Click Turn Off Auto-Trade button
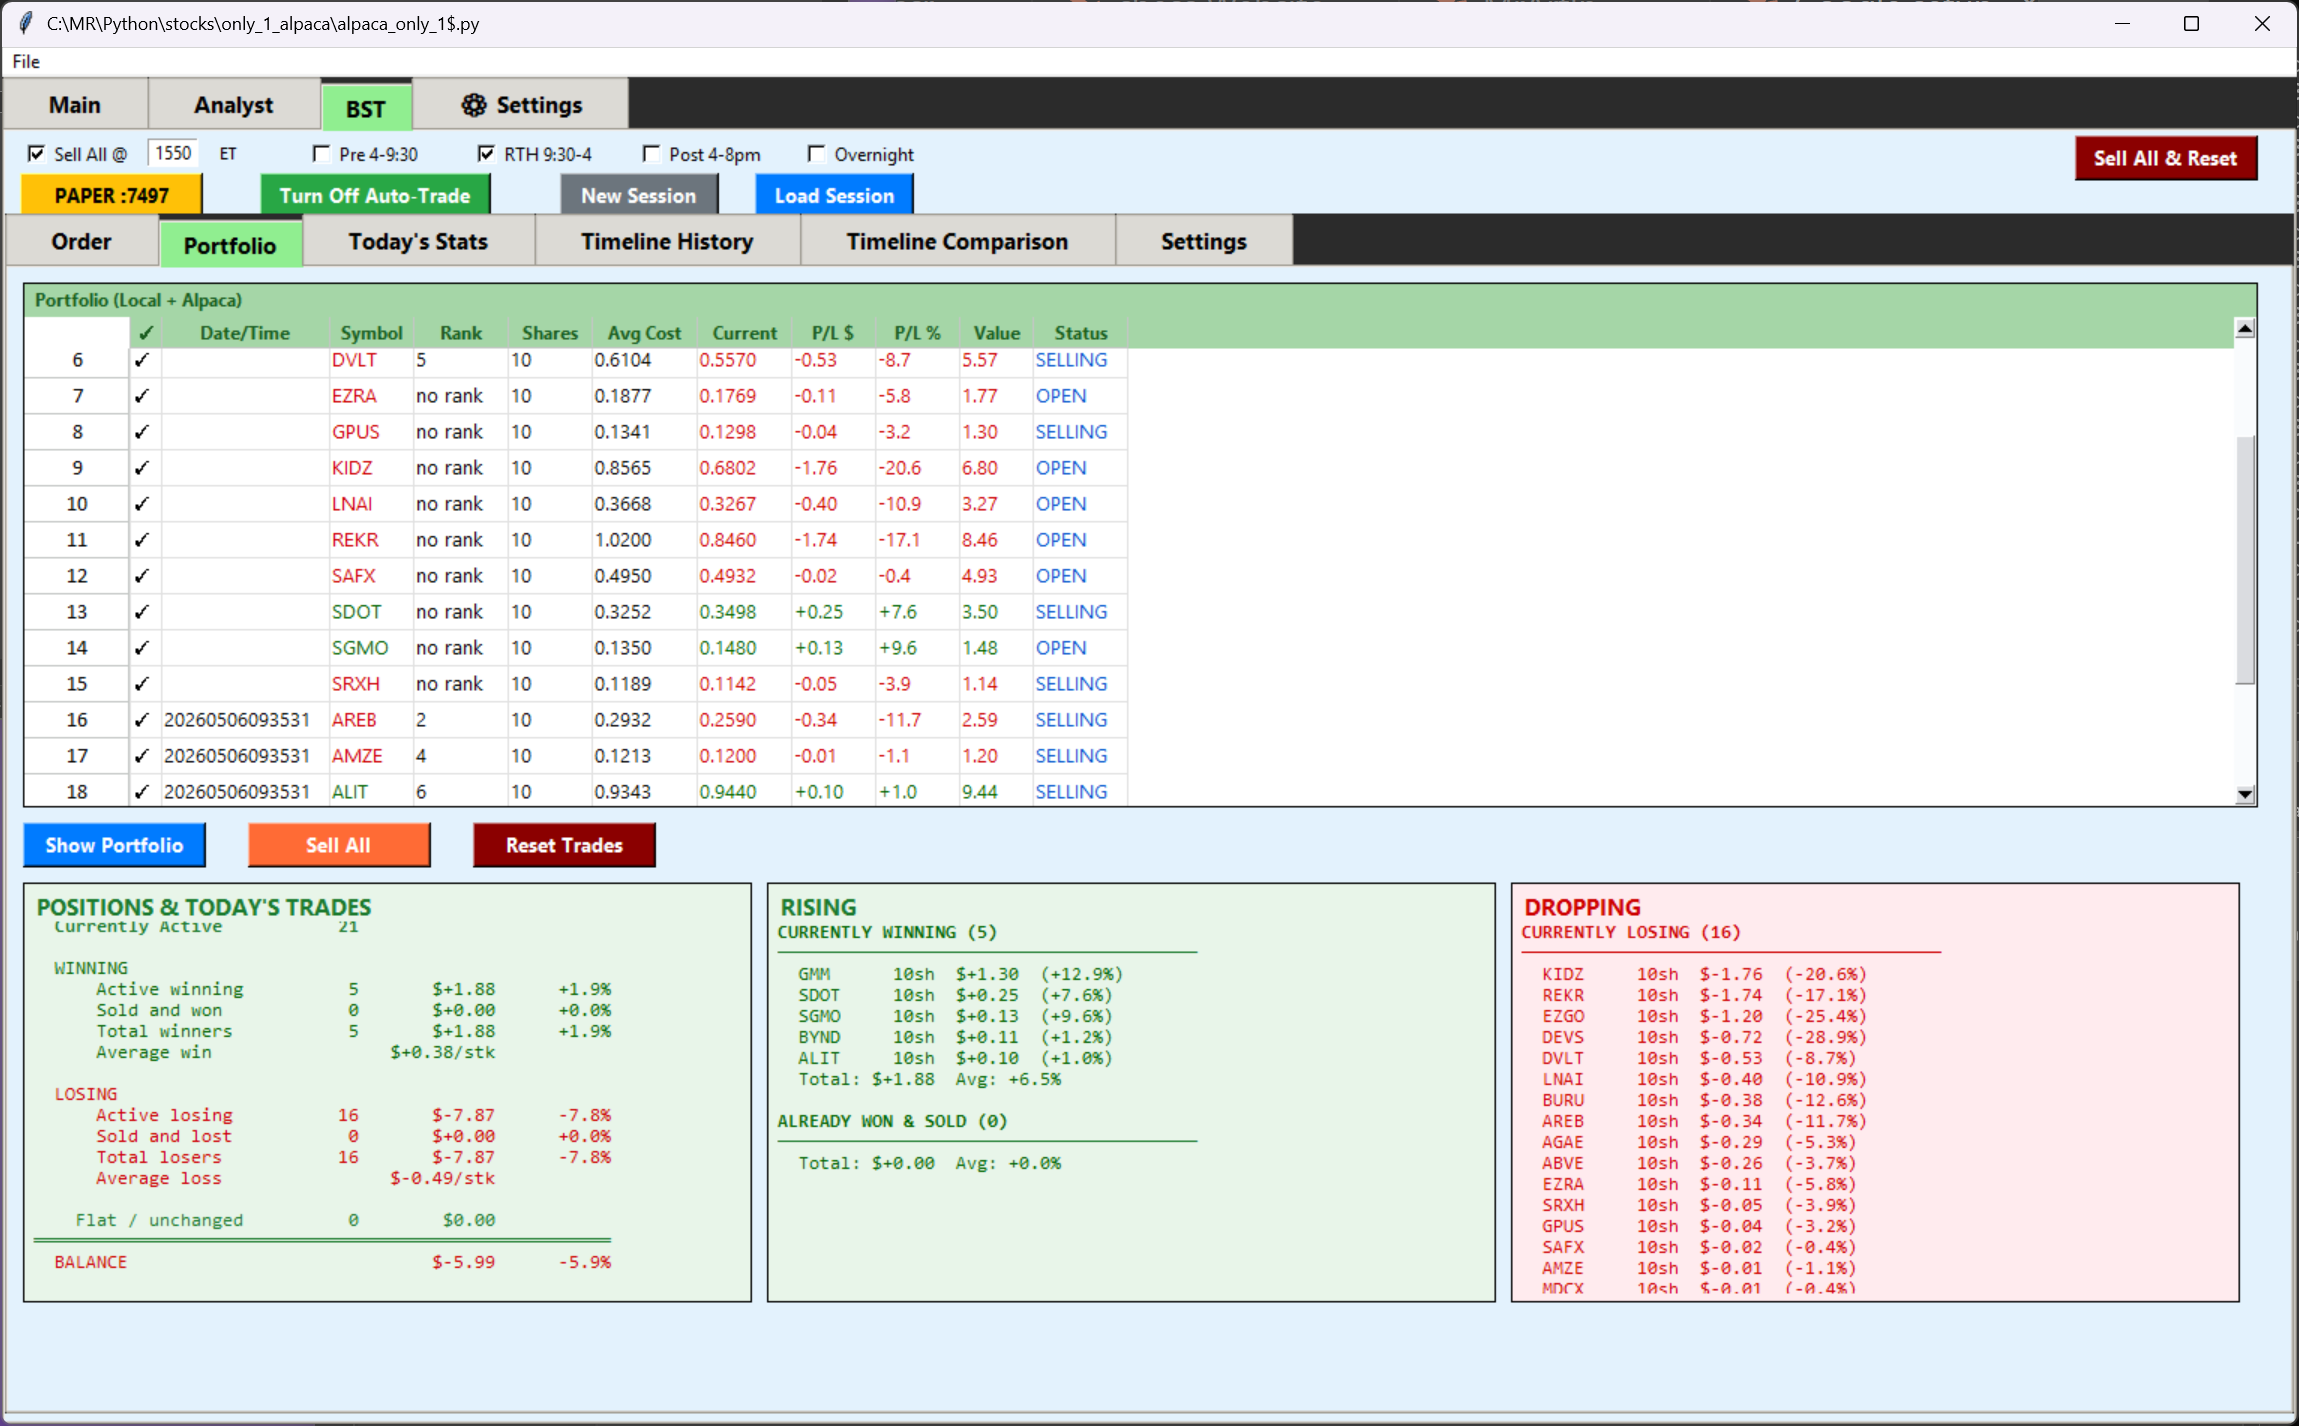2299x1426 pixels. click(375, 195)
